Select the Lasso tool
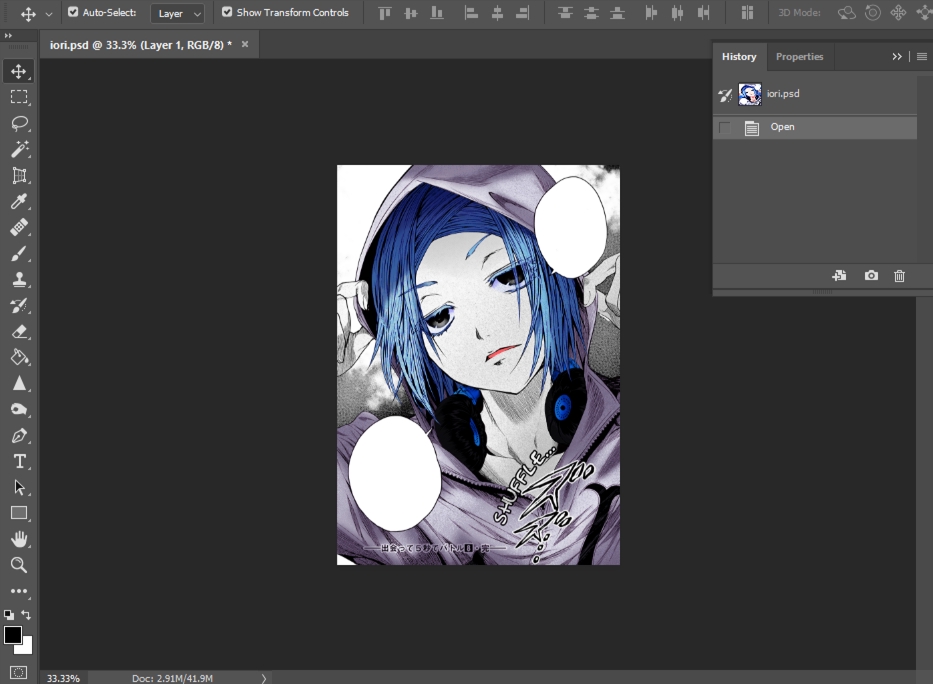 [19, 123]
